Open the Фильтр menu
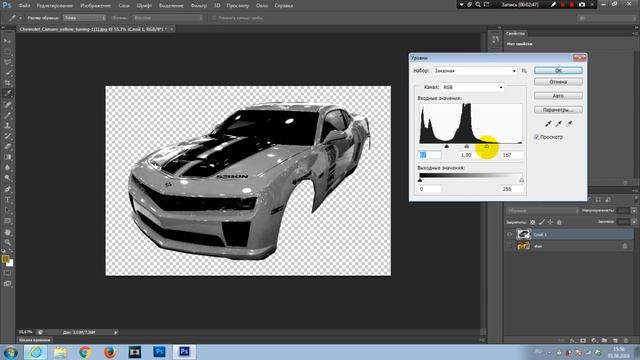The height and width of the screenshot is (360, 640). 199,6
